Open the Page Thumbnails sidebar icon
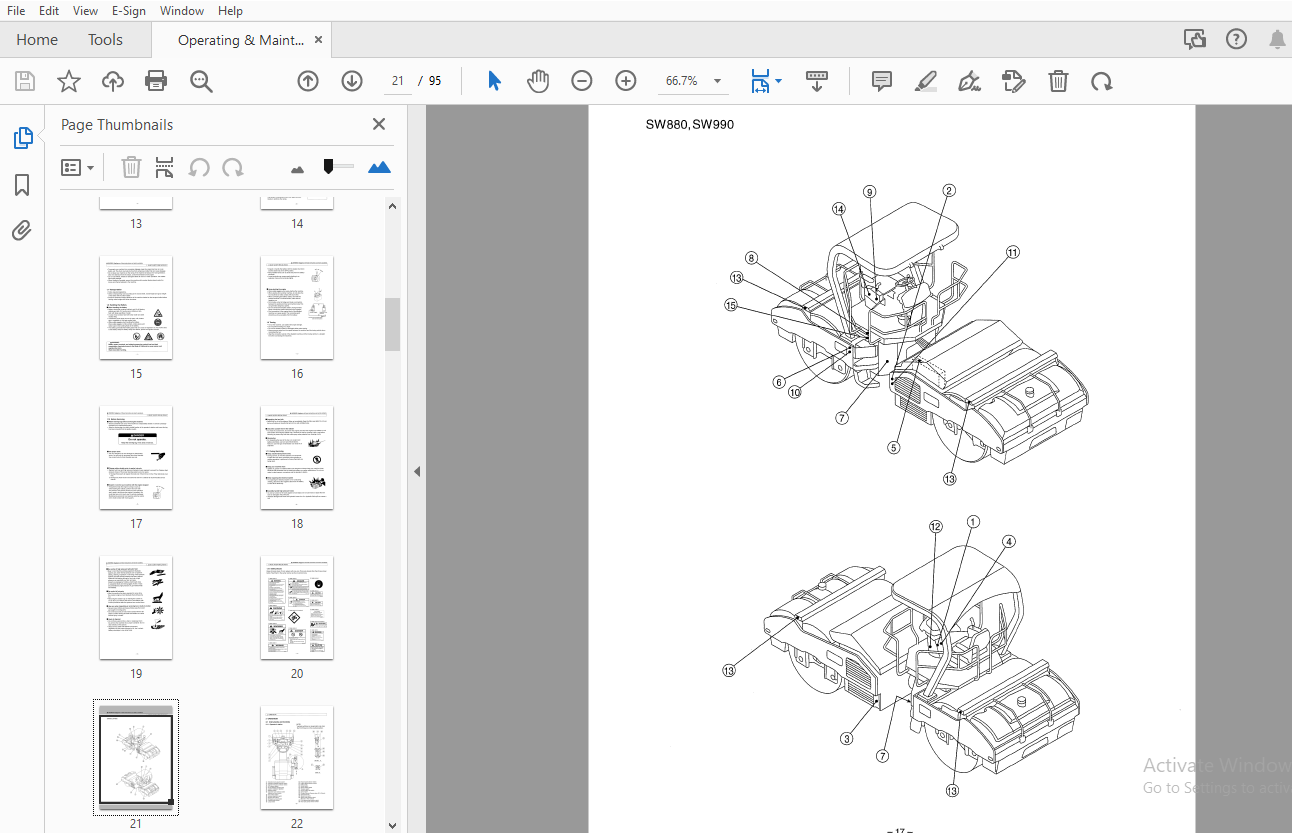Image resolution: width=1292 pixels, height=833 pixels. (23, 139)
